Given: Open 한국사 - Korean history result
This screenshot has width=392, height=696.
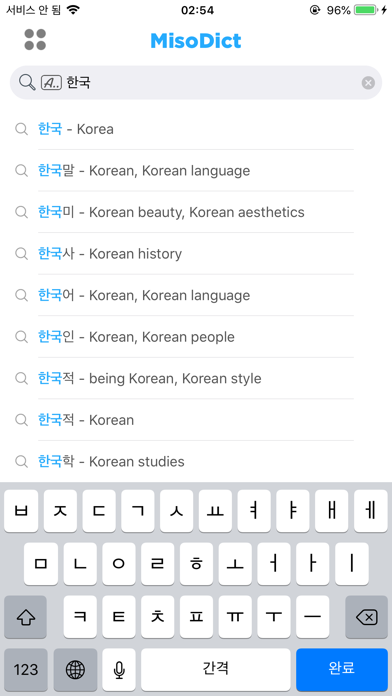Looking at the screenshot, I should coord(196,254).
